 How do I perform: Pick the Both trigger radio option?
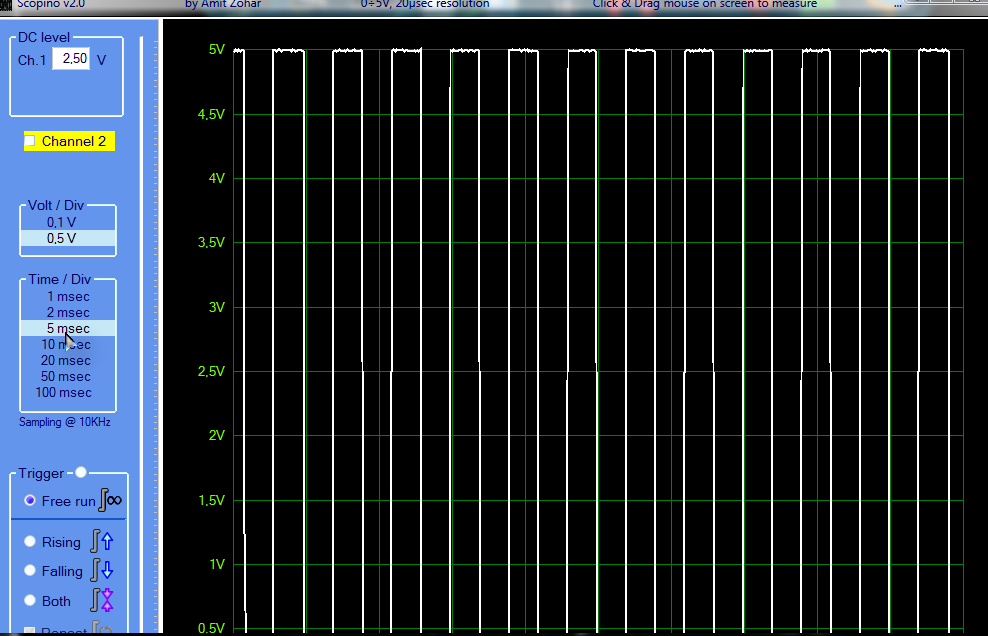pyautogui.click(x=30, y=601)
